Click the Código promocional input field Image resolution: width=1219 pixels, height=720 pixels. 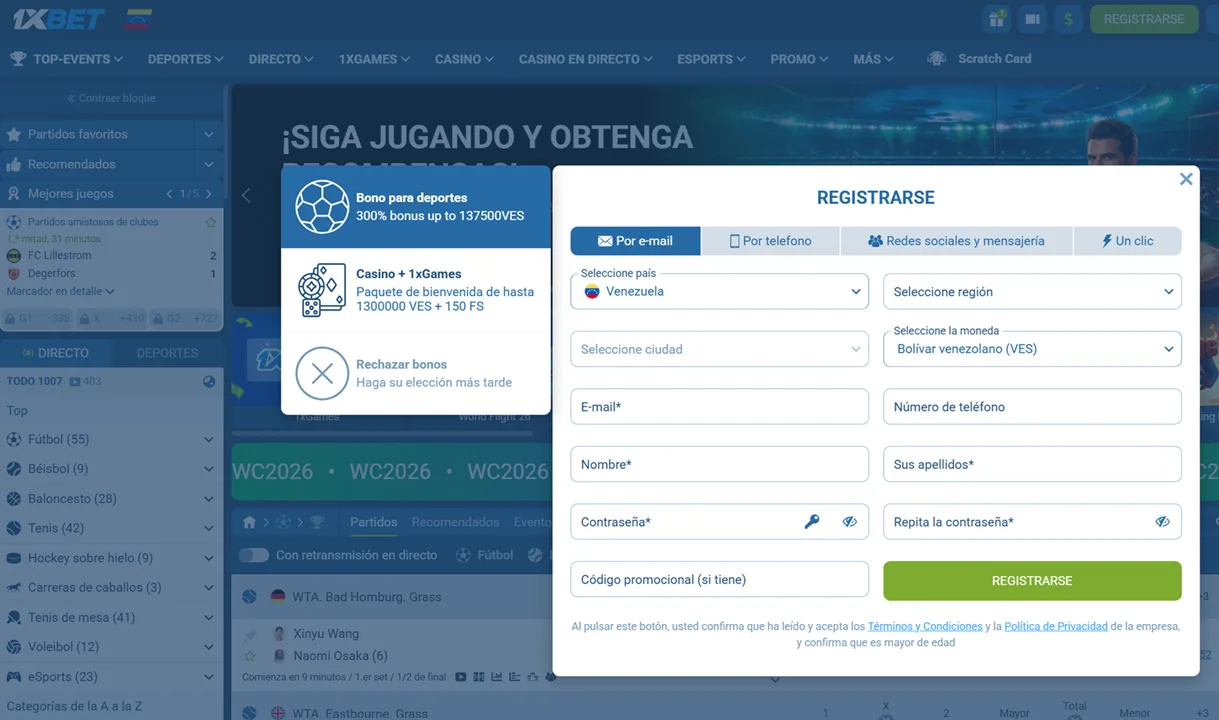(x=719, y=579)
